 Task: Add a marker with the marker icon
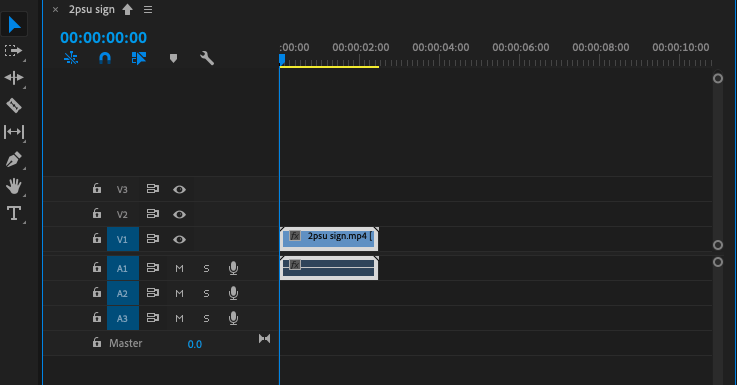pos(173,58)
